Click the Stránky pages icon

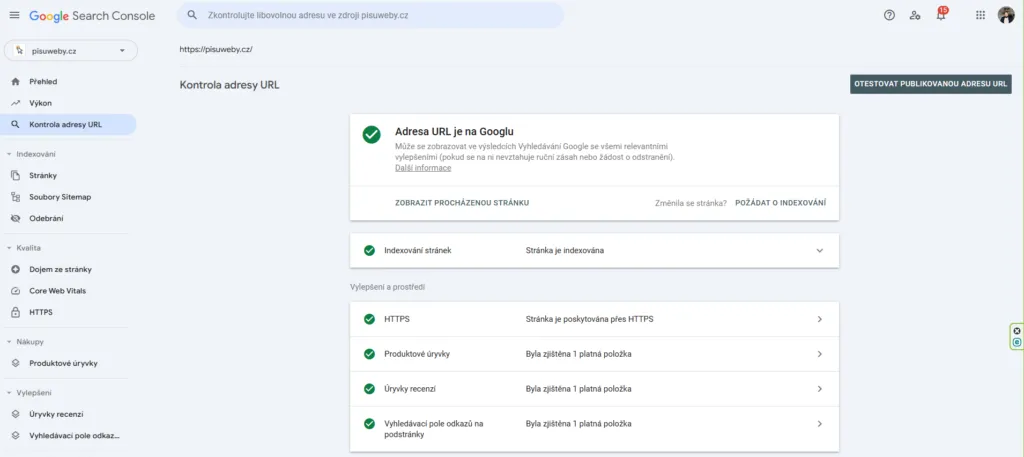pyautogui.click(x=16, y=176)
